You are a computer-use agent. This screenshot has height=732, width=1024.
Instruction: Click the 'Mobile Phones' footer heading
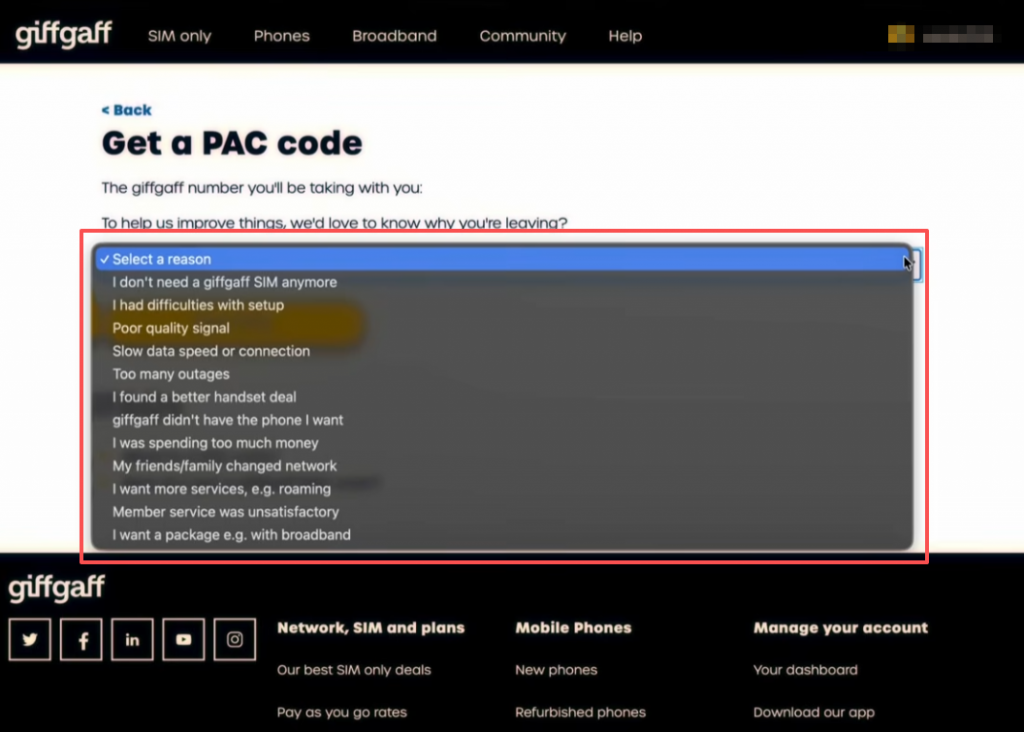pos(573,628)
